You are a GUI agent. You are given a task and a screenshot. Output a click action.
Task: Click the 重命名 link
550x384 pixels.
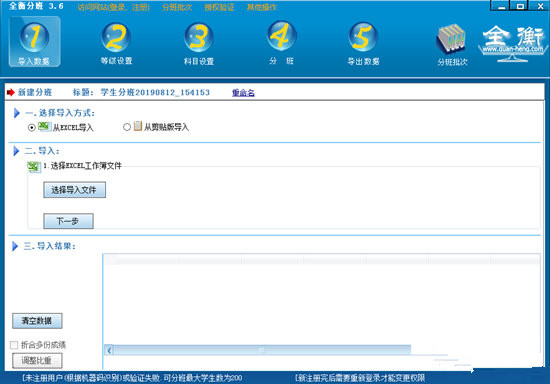[243, 93]
